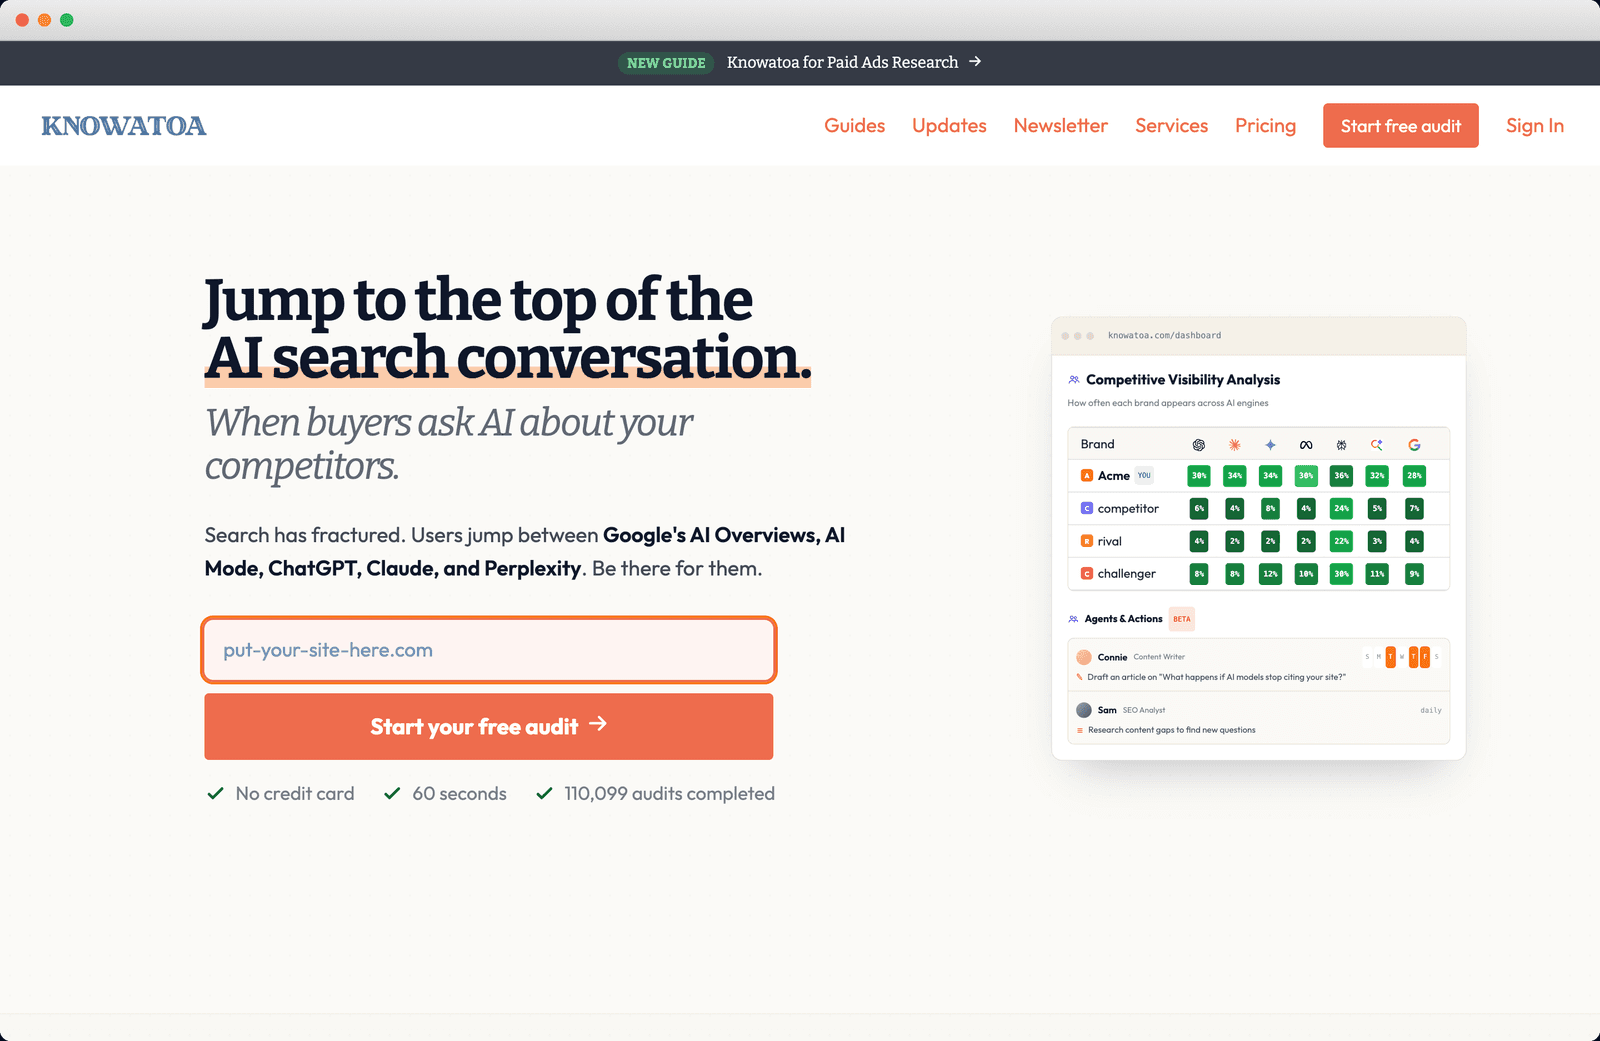Viewport: 1600px width, 1041px height.
Task: Click the Brand column header
Action: [1097, 444]
